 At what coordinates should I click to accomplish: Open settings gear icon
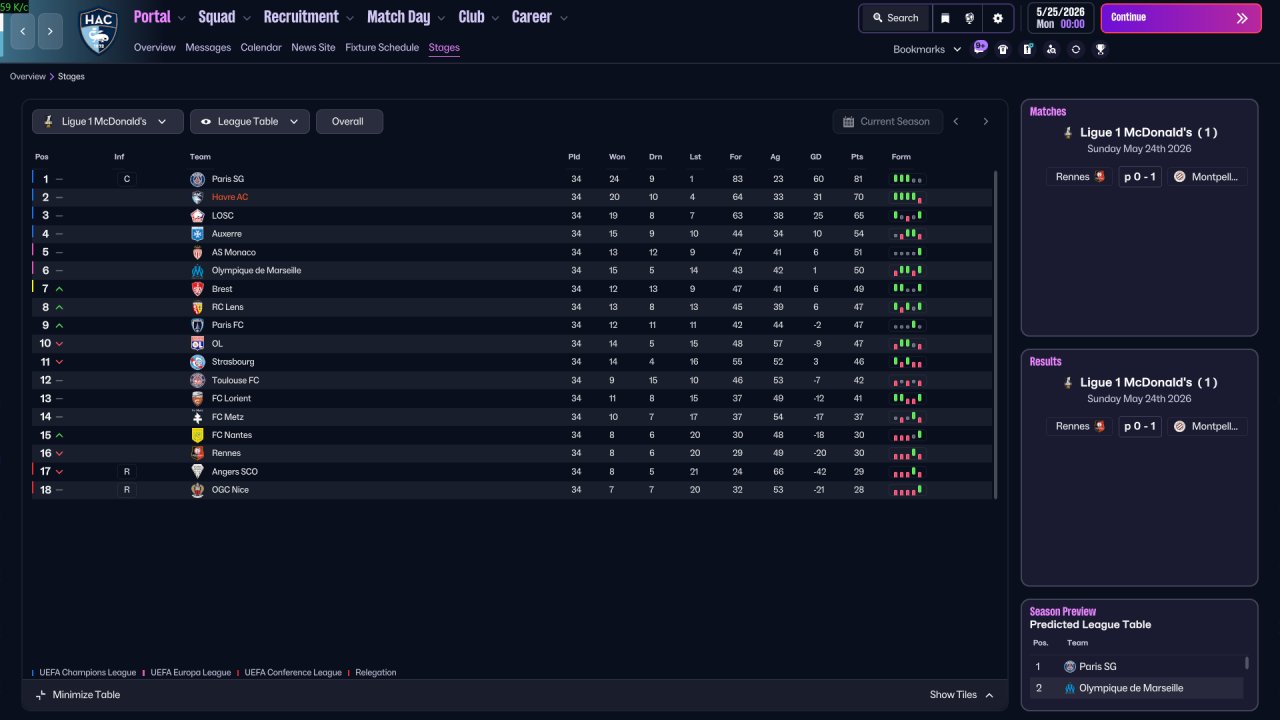(x=997, y=18)
